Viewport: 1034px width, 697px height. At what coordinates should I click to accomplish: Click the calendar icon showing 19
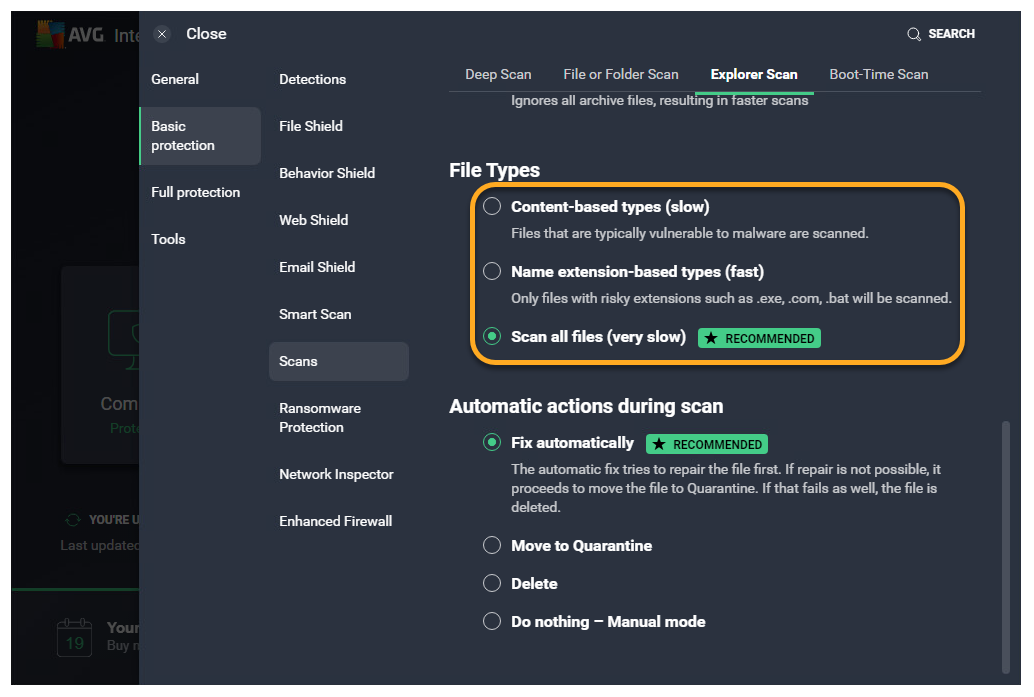tap(75, 637)
